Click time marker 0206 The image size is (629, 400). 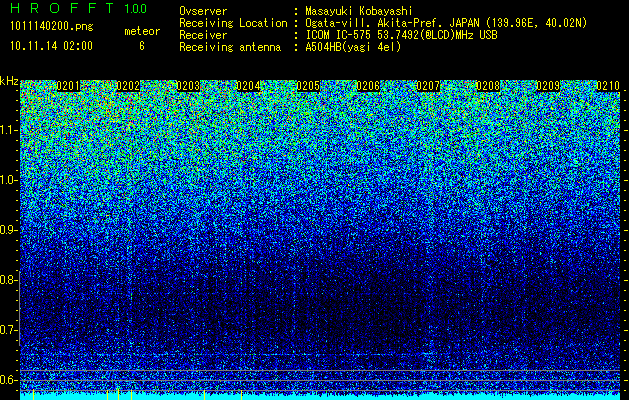pyautogui.click(x=368, y=86)
